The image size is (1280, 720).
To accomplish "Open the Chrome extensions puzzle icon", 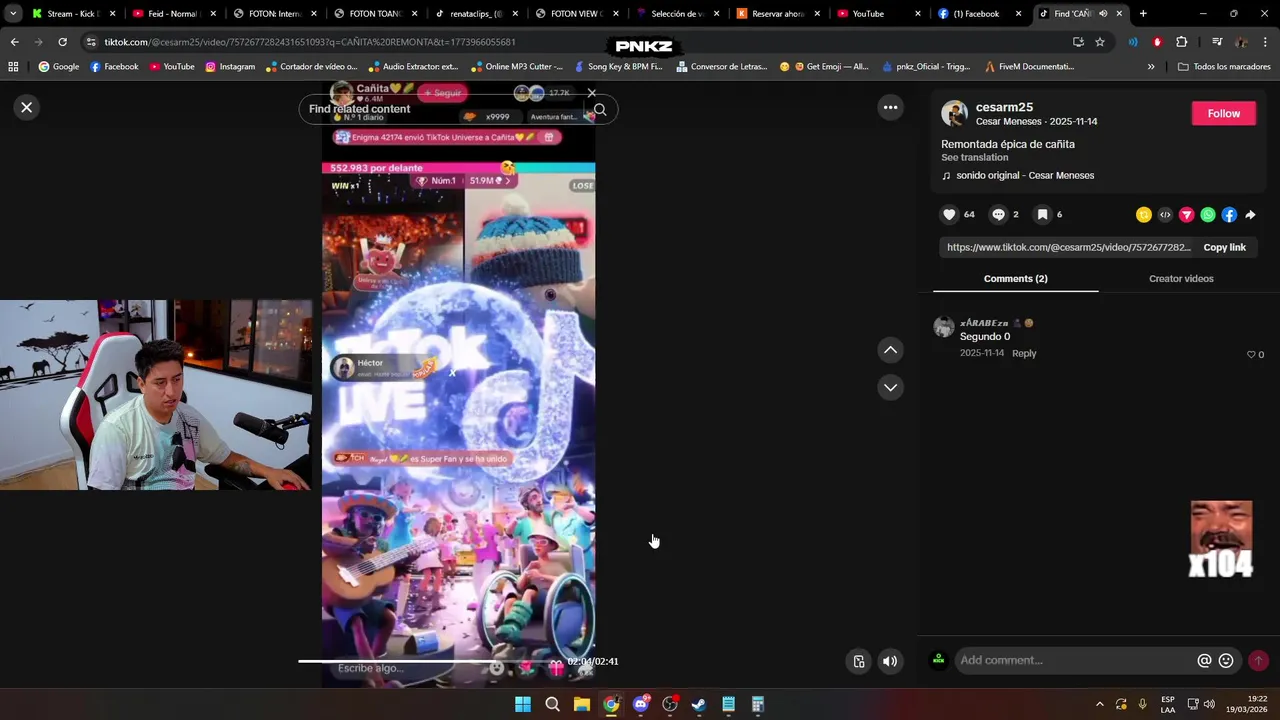I will click(1181, 42).
